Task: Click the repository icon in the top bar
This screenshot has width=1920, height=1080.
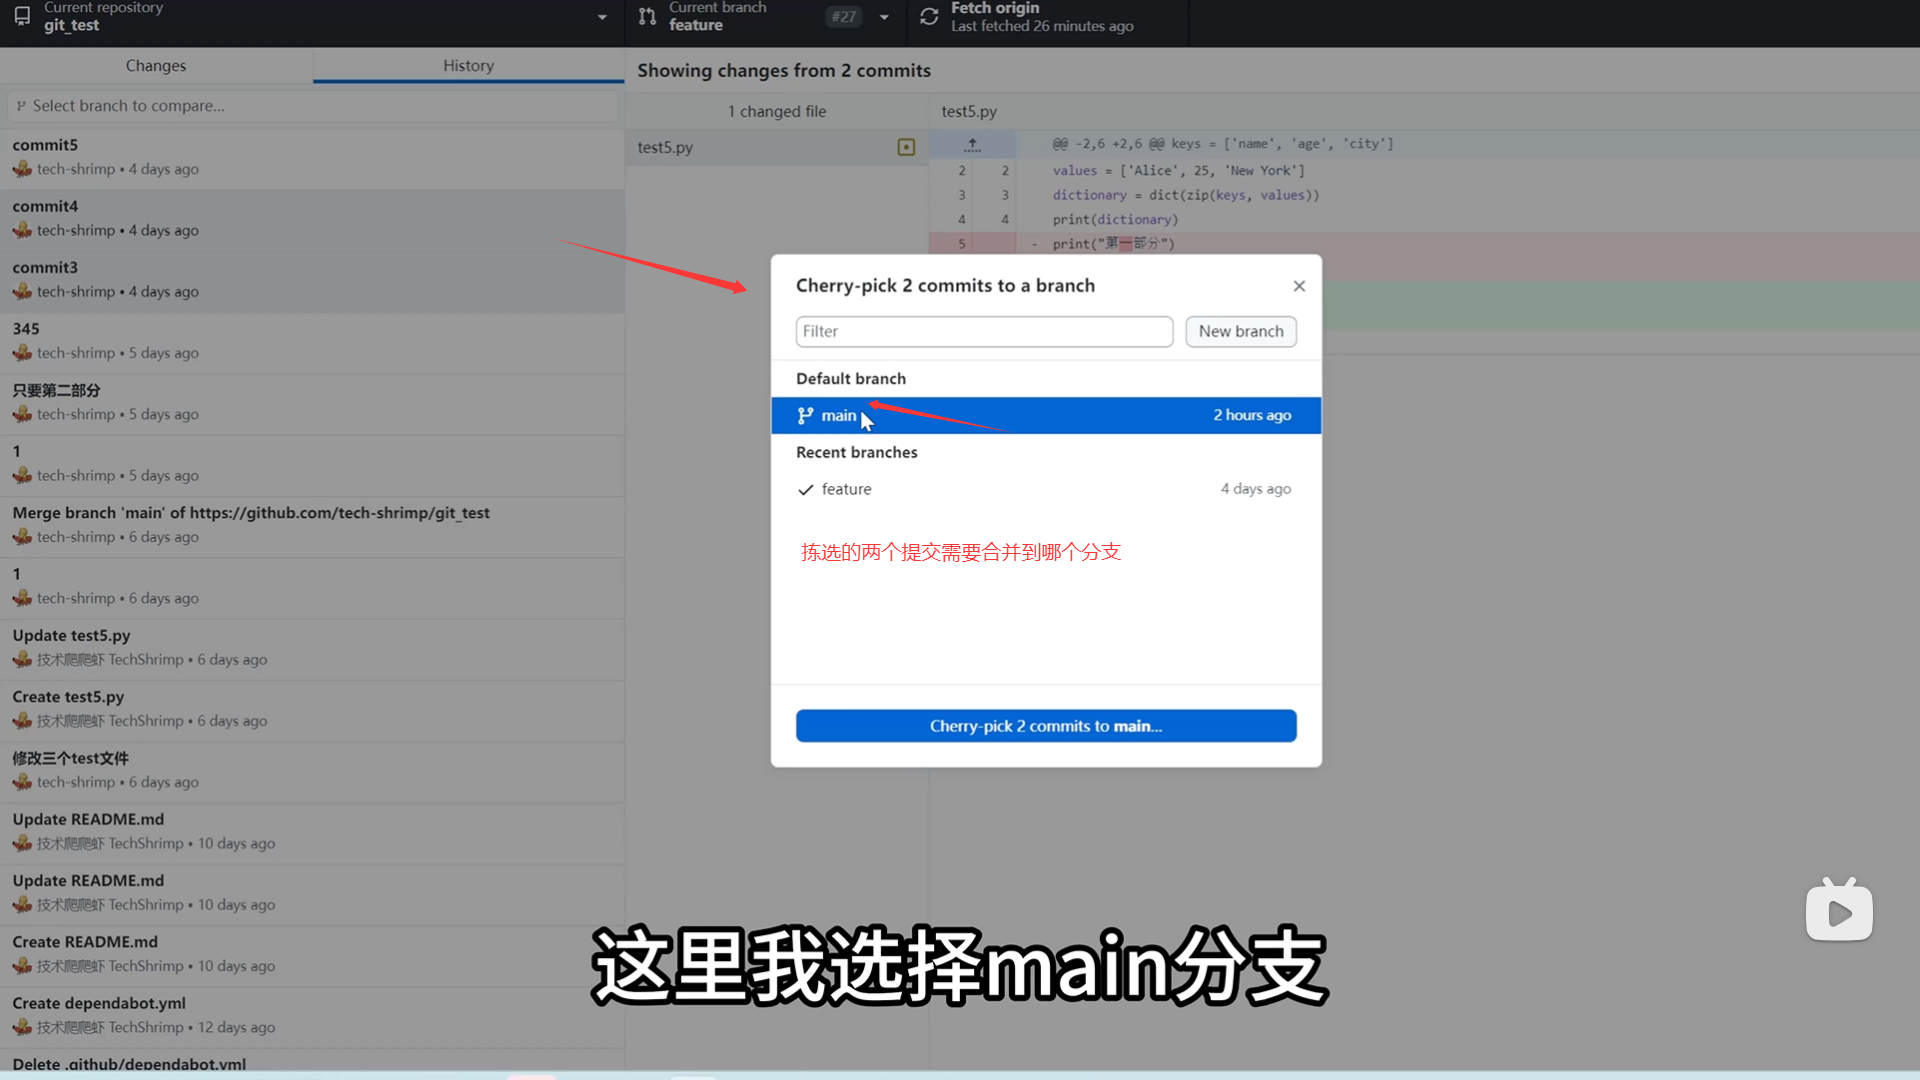Action: (x=22, y=17)
